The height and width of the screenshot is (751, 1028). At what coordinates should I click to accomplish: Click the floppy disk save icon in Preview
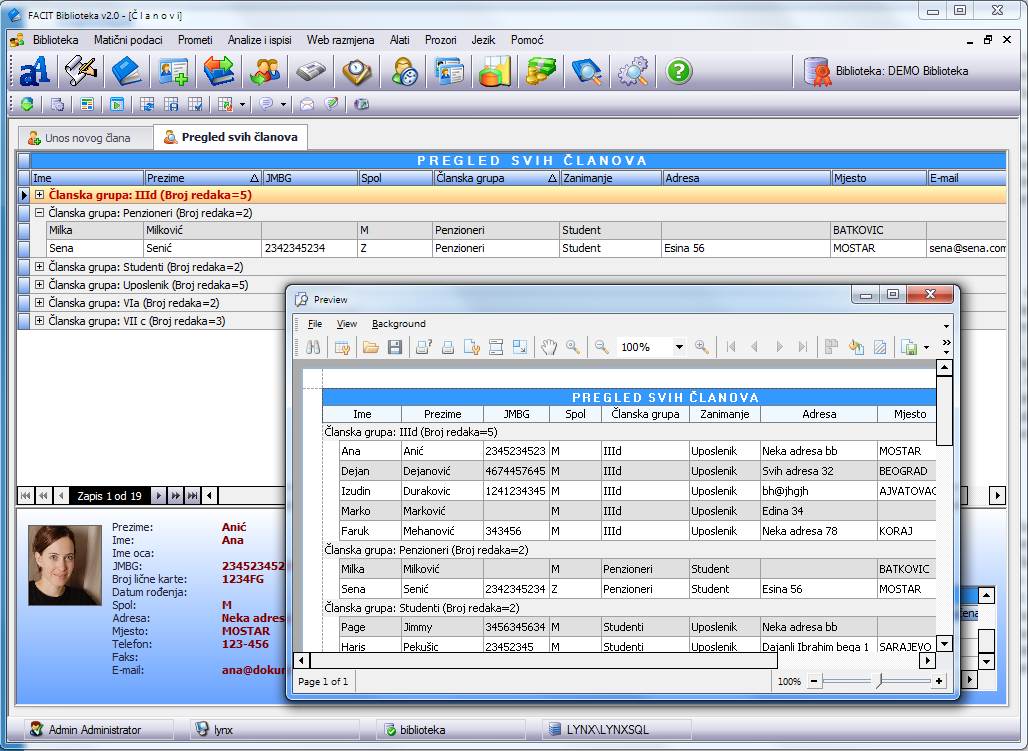(x=395, y=347)
